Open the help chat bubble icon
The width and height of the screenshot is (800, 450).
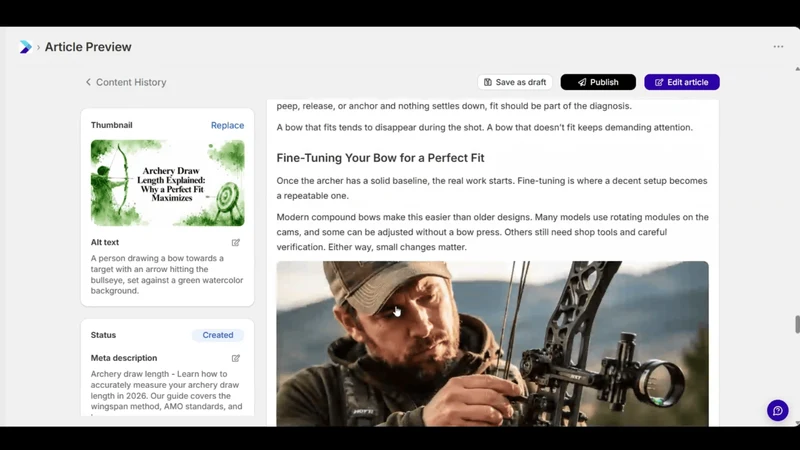tap(778, 410)
